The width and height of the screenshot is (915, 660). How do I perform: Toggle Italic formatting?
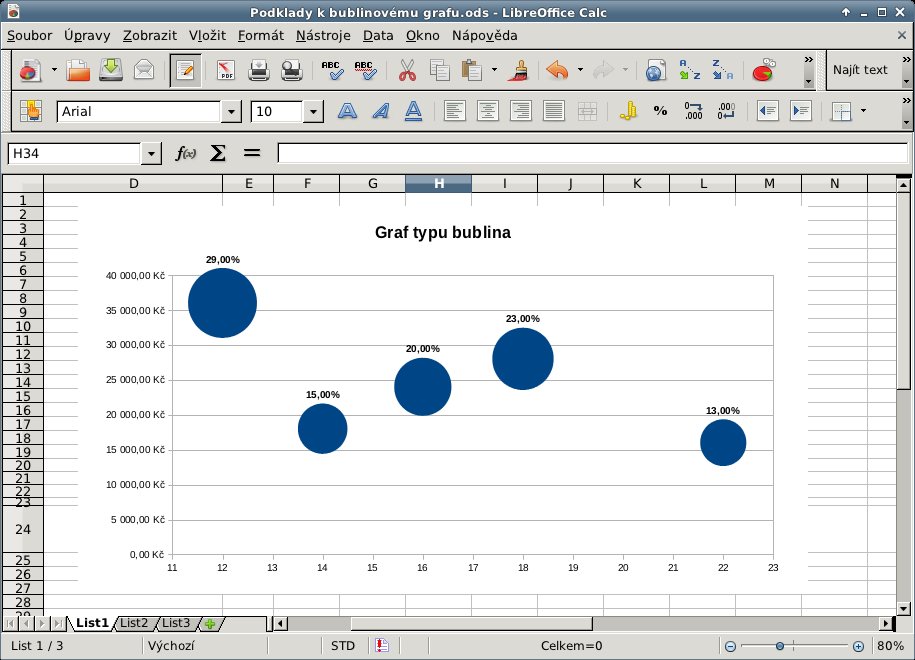click(x=380, y=111)
